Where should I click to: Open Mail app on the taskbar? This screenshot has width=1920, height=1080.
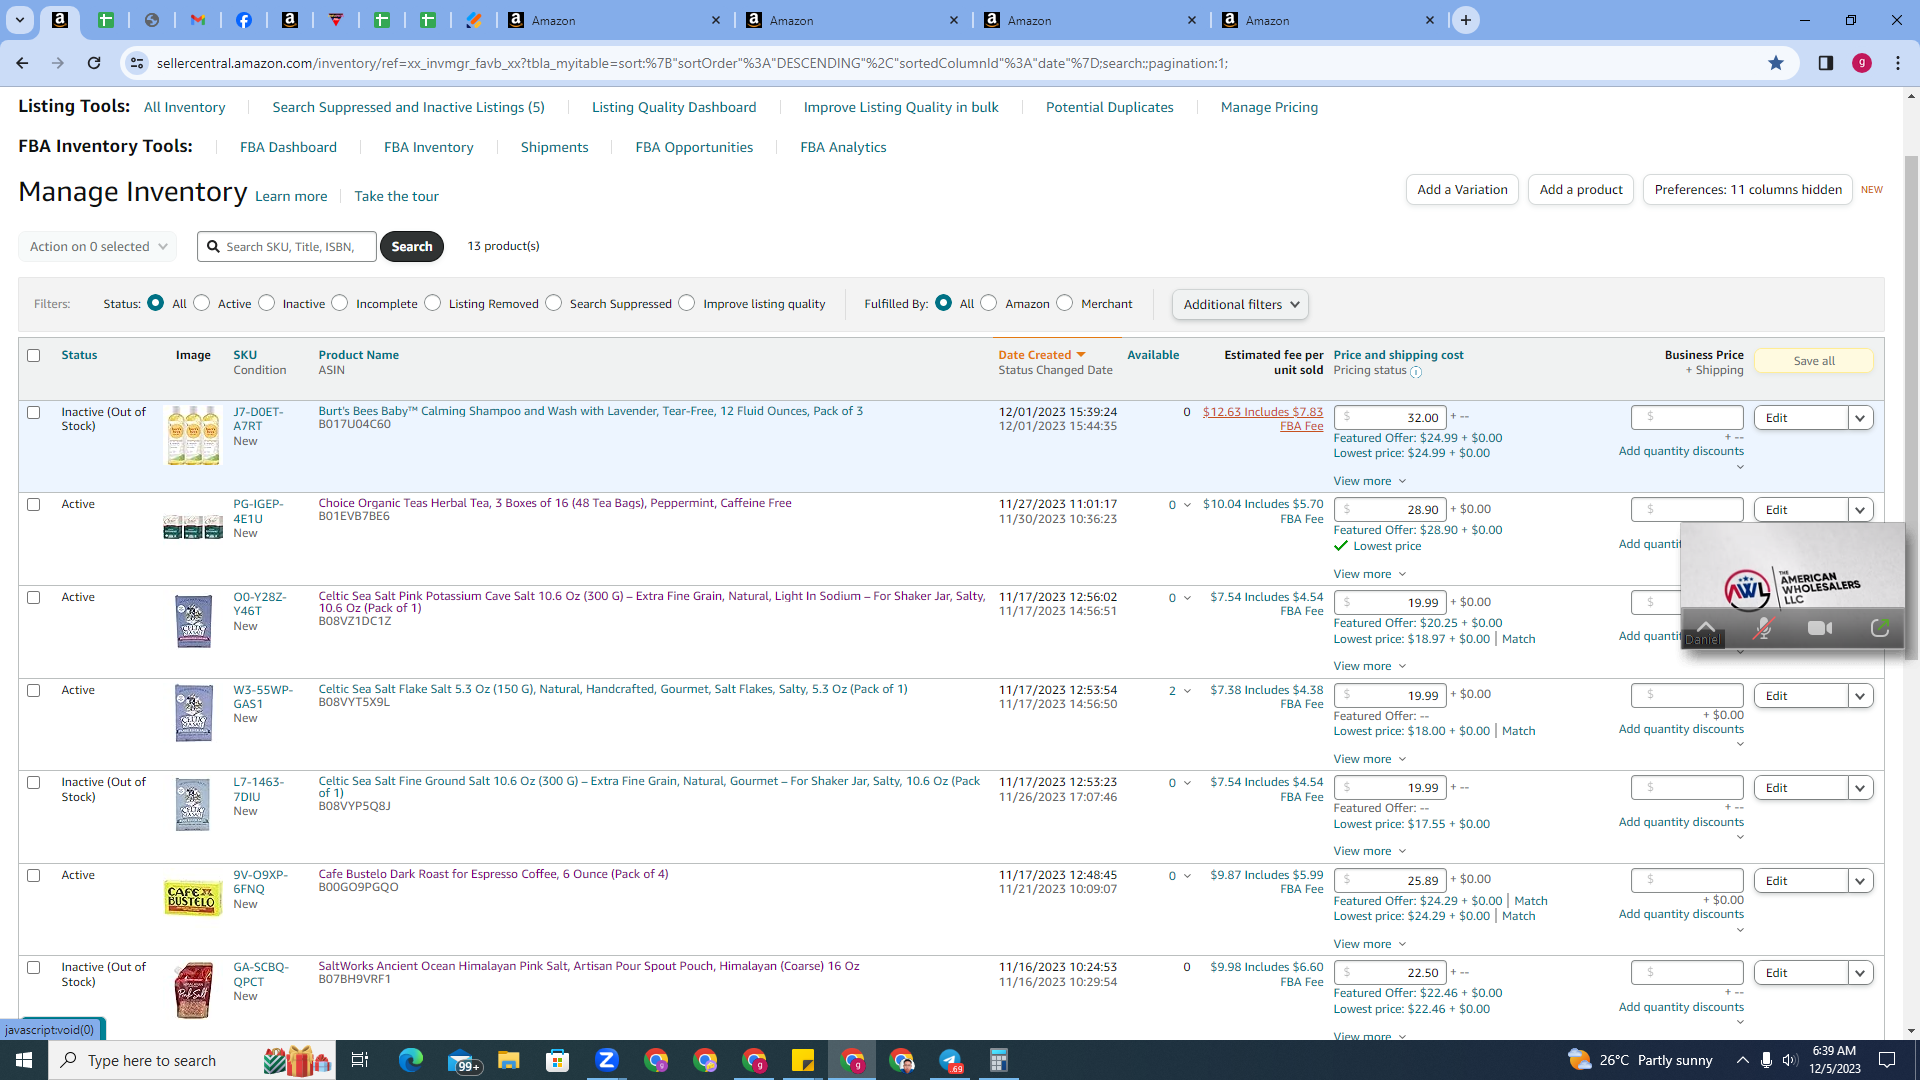[x=462, y=1060]
